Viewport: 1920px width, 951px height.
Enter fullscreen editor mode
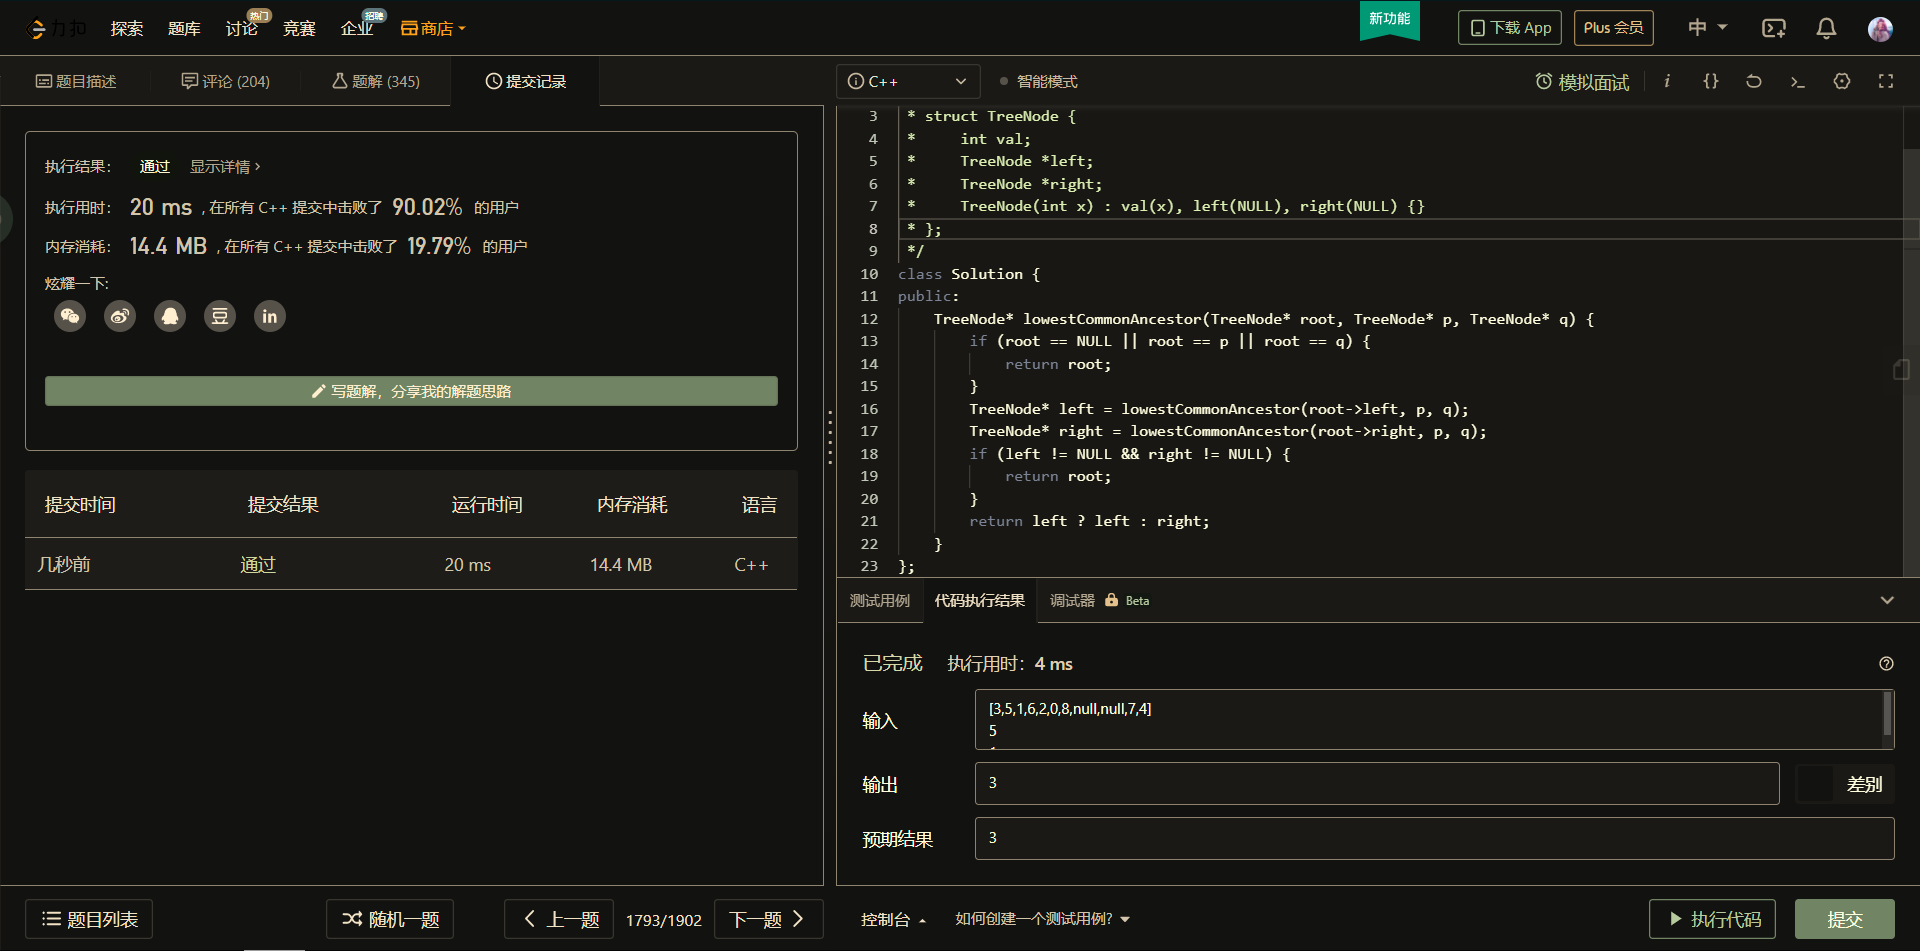point(1886,81)
